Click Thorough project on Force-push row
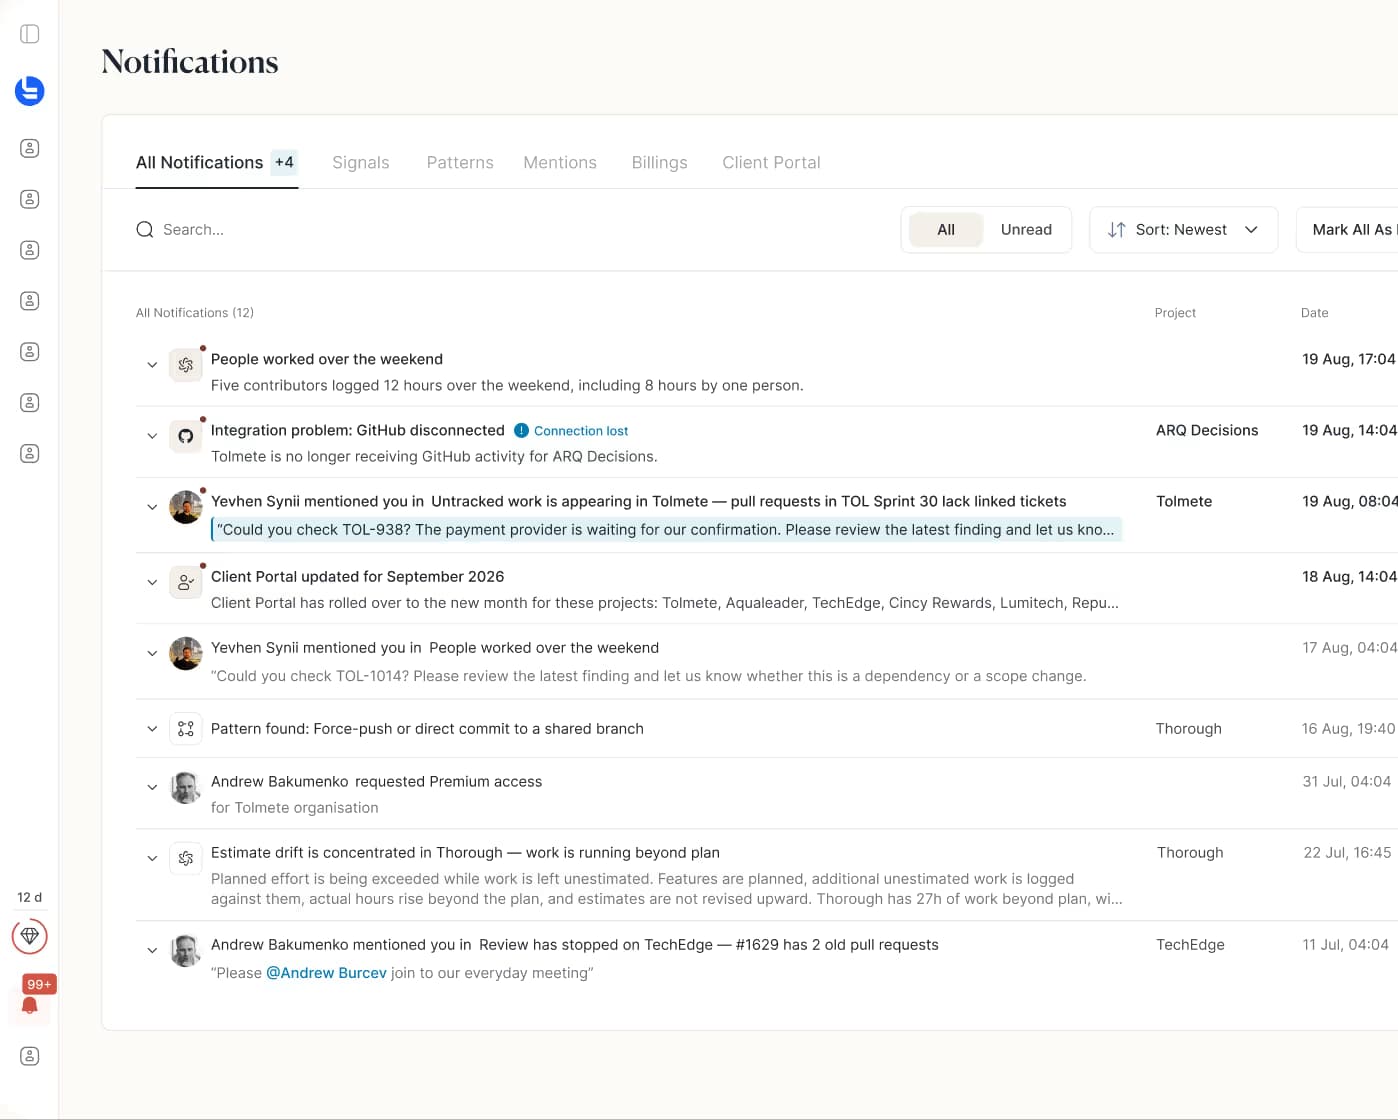Image resolution: width=1398 pixels, height=1120 pixels. pyautogui.click(x=1189, y=729)
